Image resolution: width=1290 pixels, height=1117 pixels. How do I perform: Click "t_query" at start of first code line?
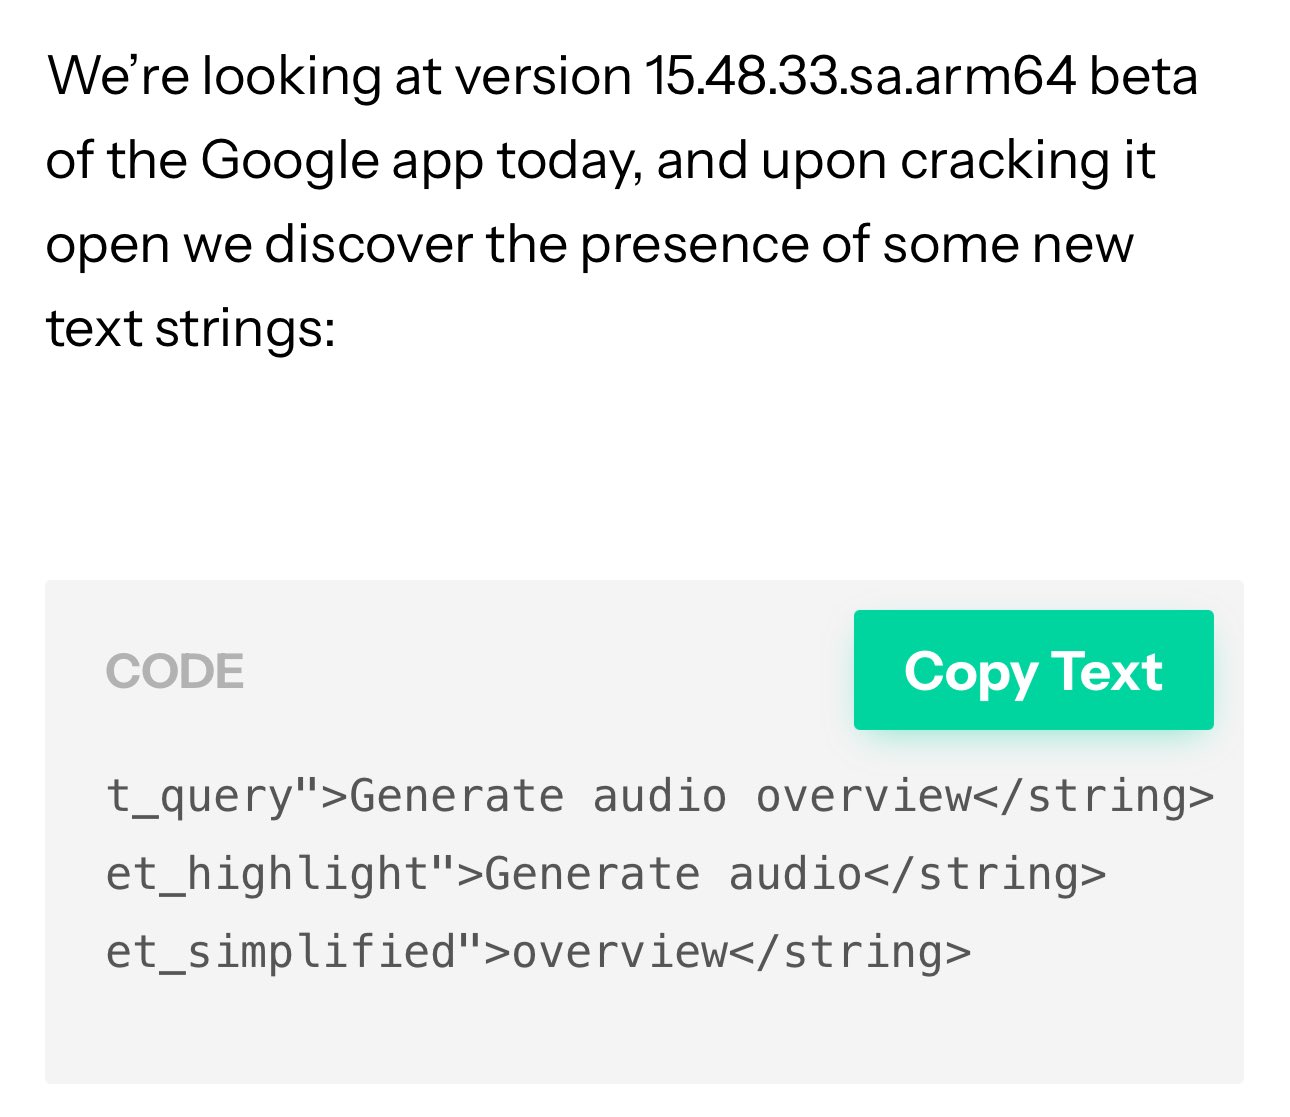pos(200,797)
